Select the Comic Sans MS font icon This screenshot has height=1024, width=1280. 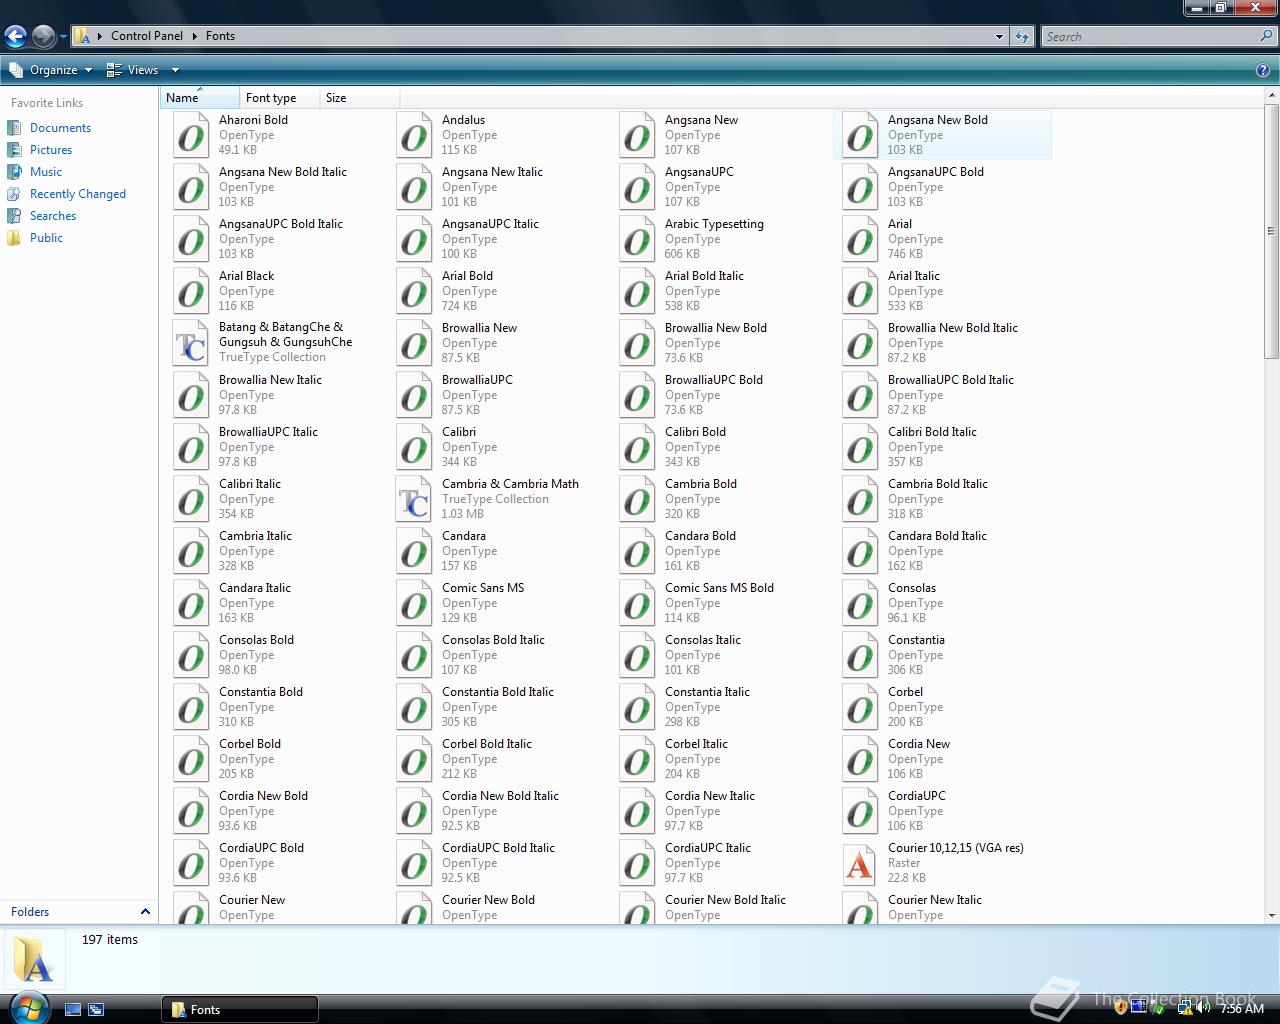(414, 603)
